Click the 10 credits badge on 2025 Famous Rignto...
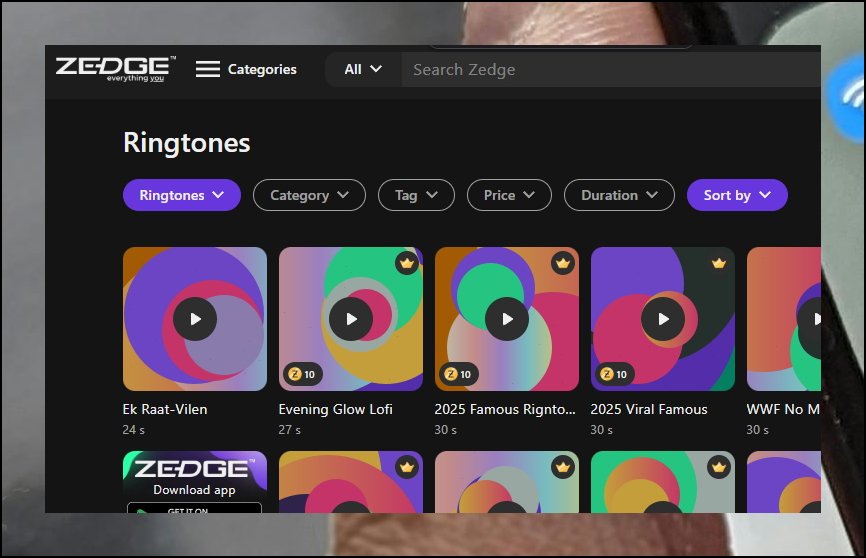The image size is (866, 558). pos(459,374)
